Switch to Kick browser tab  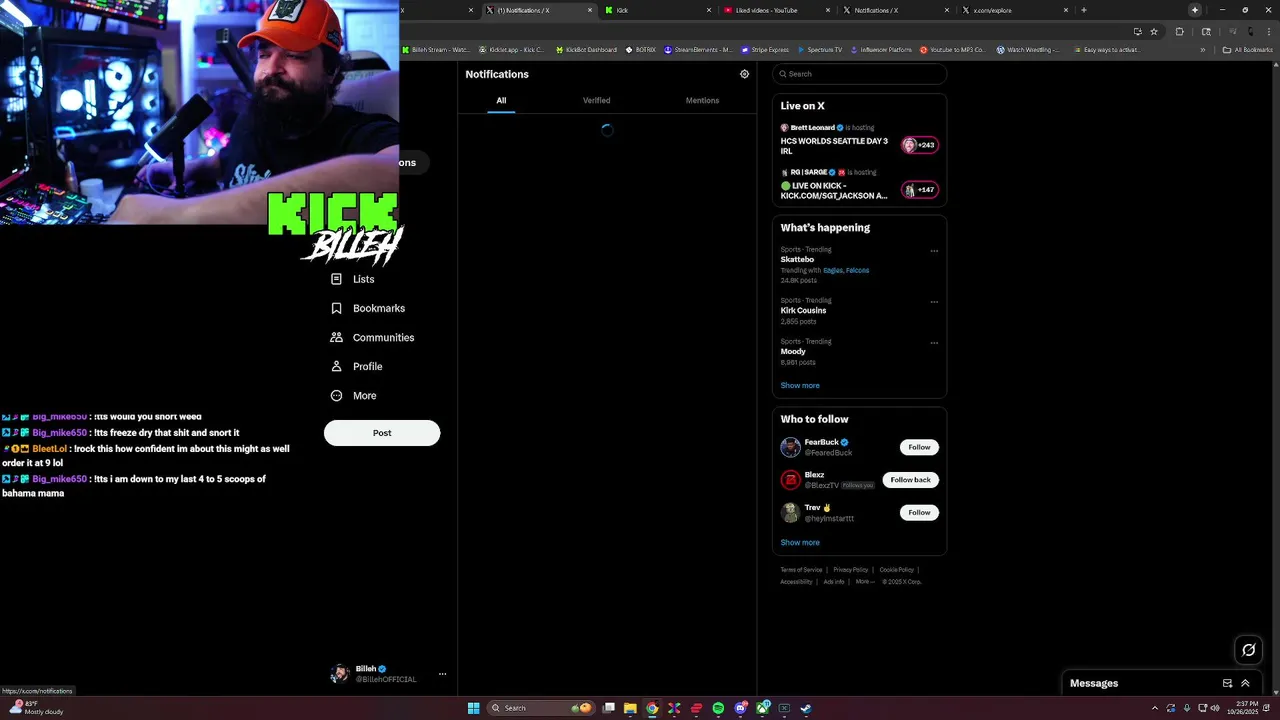click(x=660, y=10)
